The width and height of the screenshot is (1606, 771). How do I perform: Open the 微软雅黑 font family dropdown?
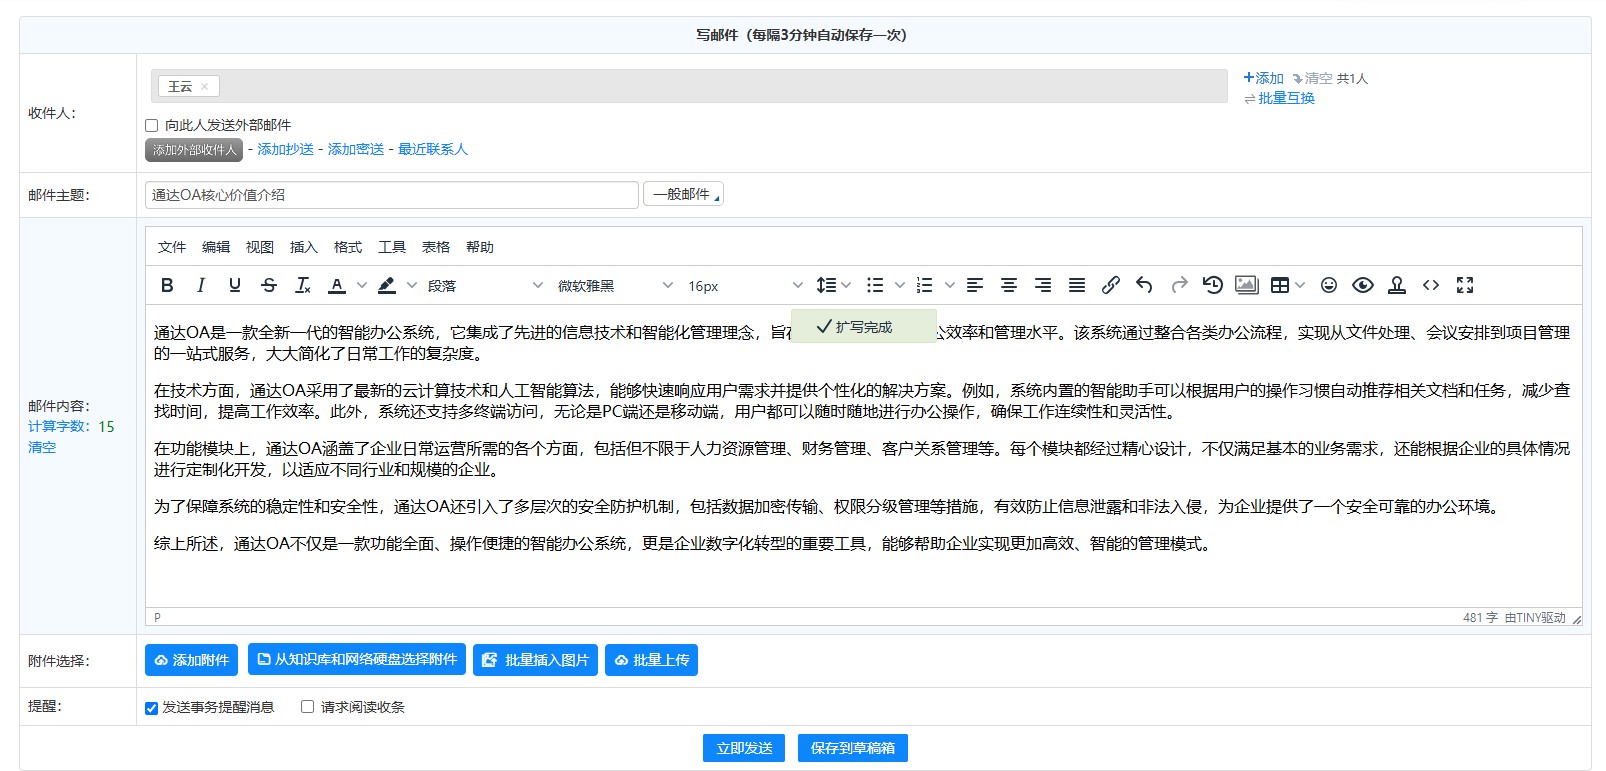(615, 286)
